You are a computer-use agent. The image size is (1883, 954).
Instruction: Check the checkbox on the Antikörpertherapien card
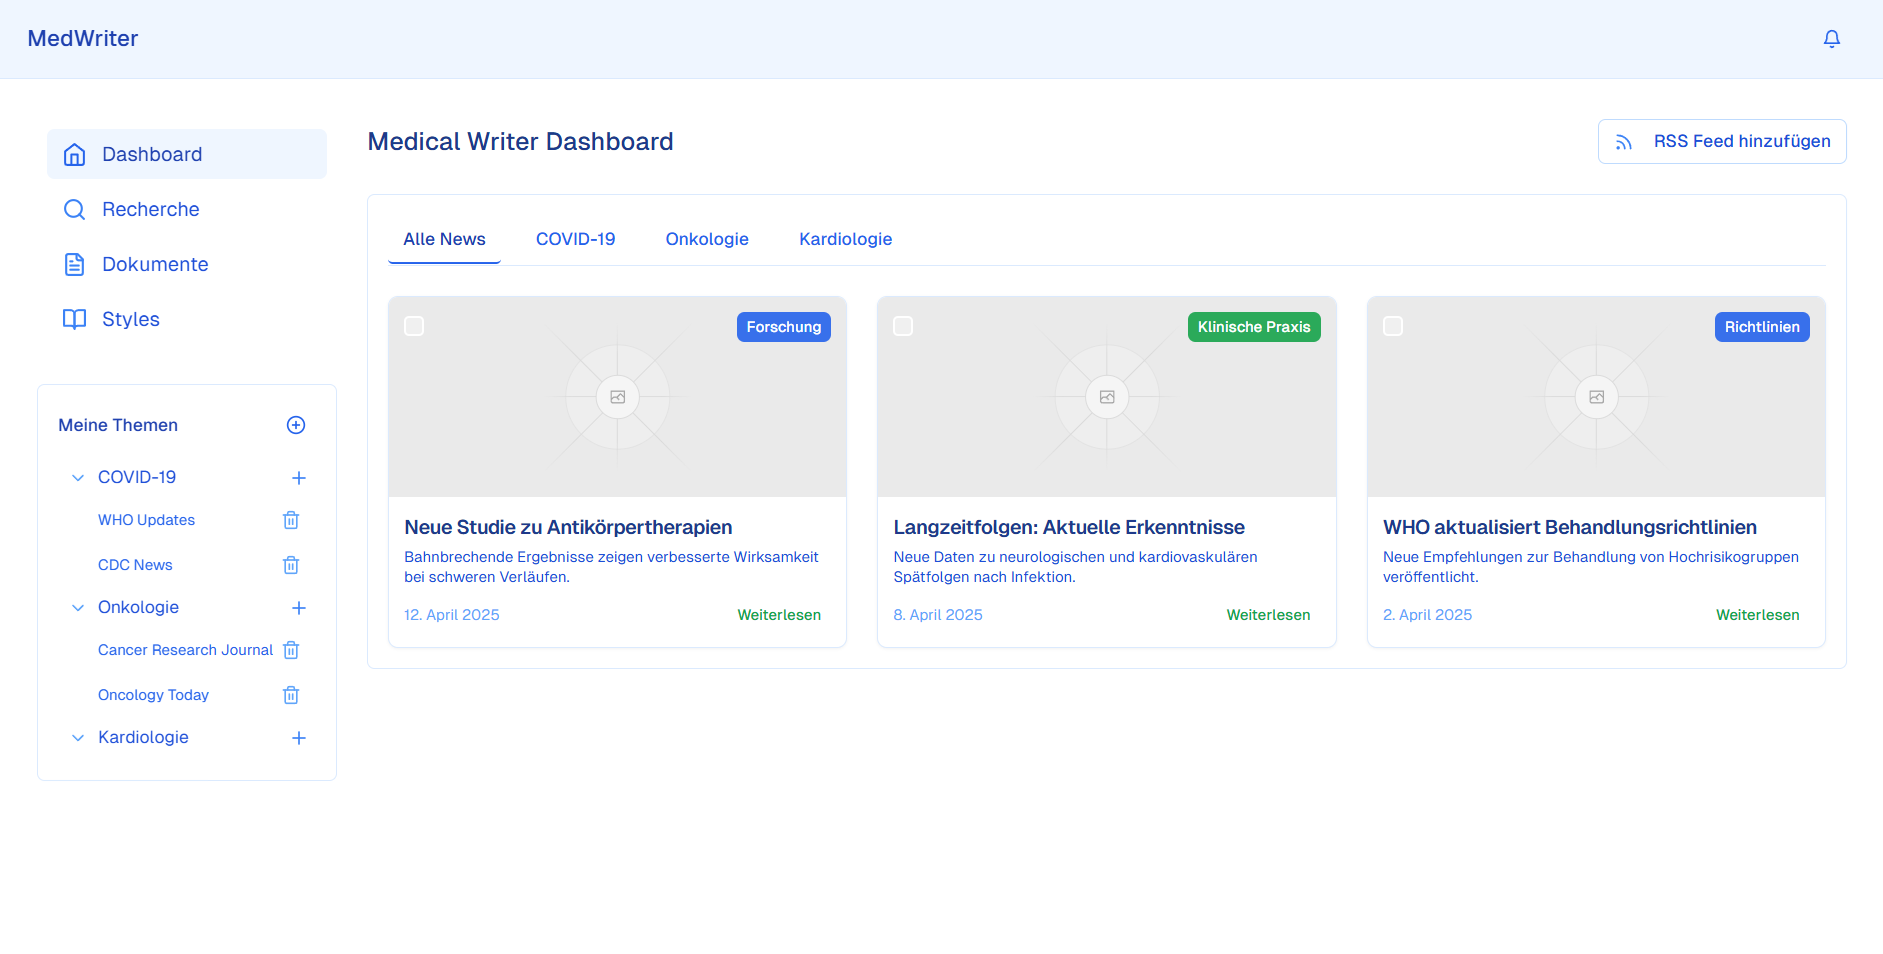click(x=413, y=325)
